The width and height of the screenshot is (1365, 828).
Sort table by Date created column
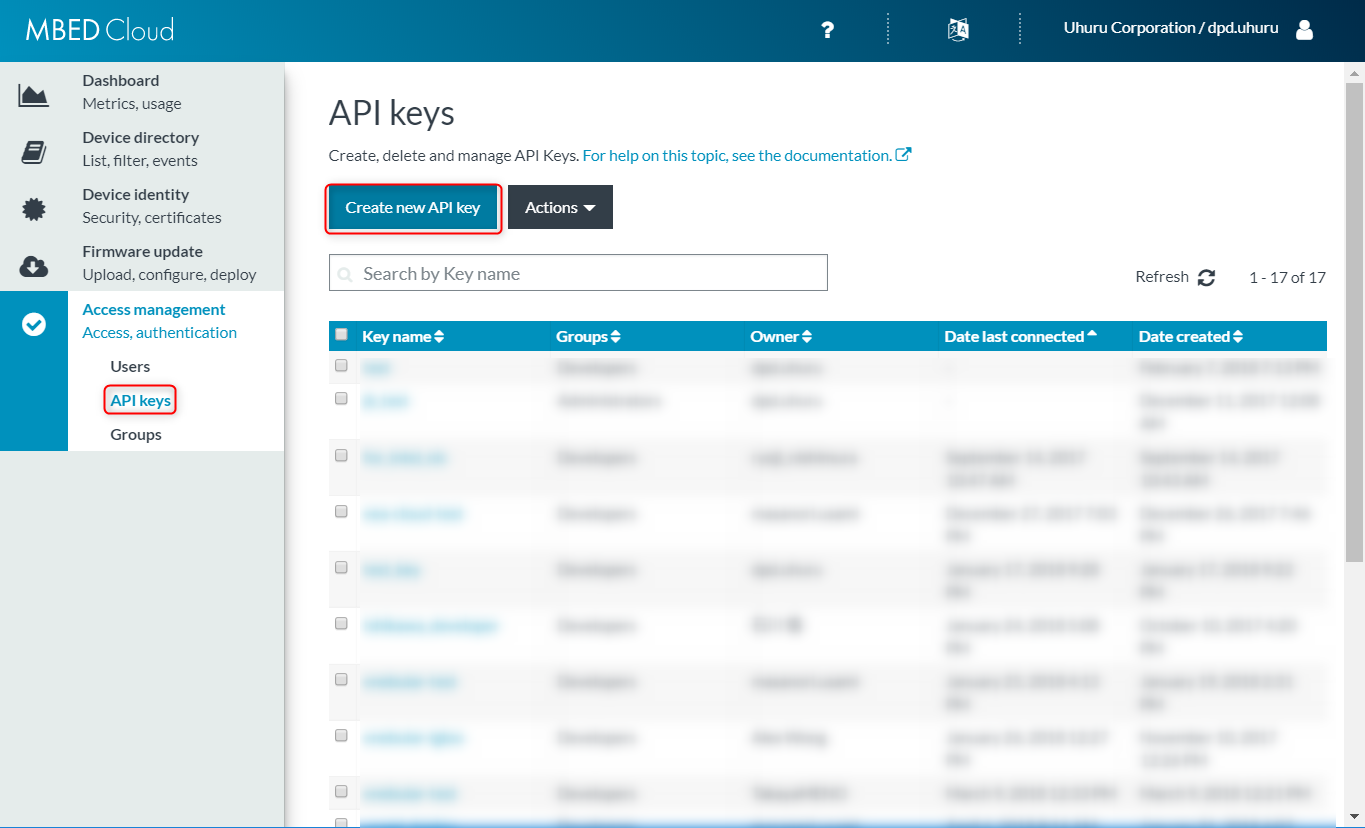[x=1190, y=337]
